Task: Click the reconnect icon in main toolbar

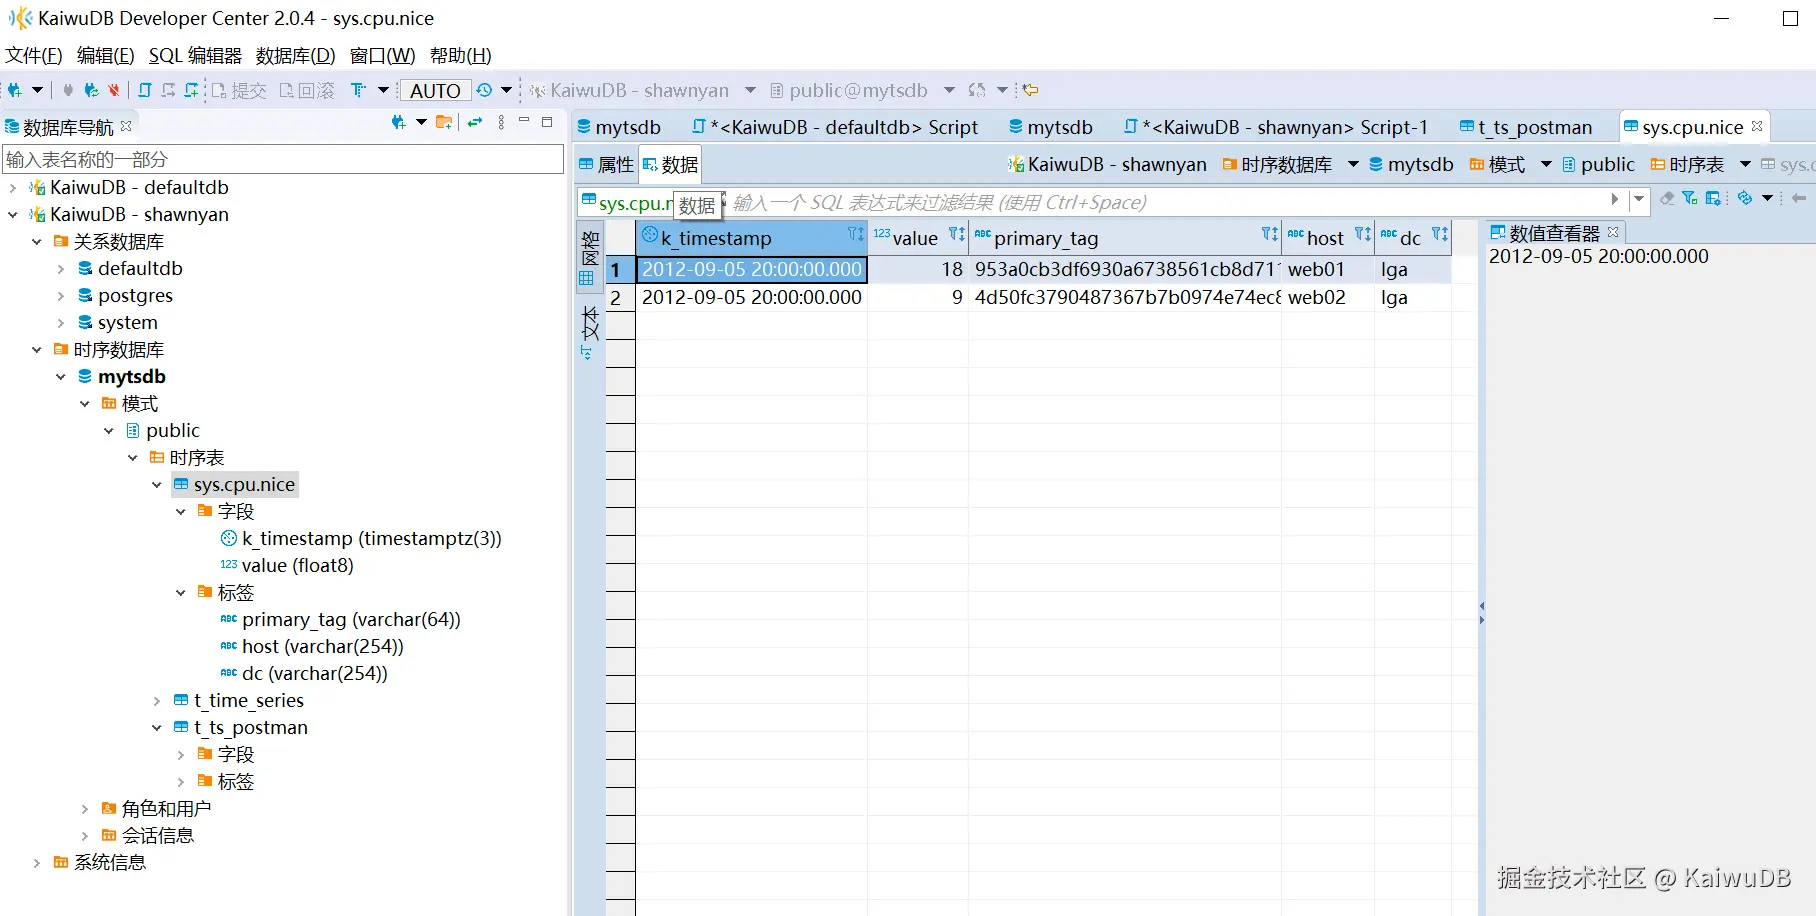Action: (x=91, y=90)
